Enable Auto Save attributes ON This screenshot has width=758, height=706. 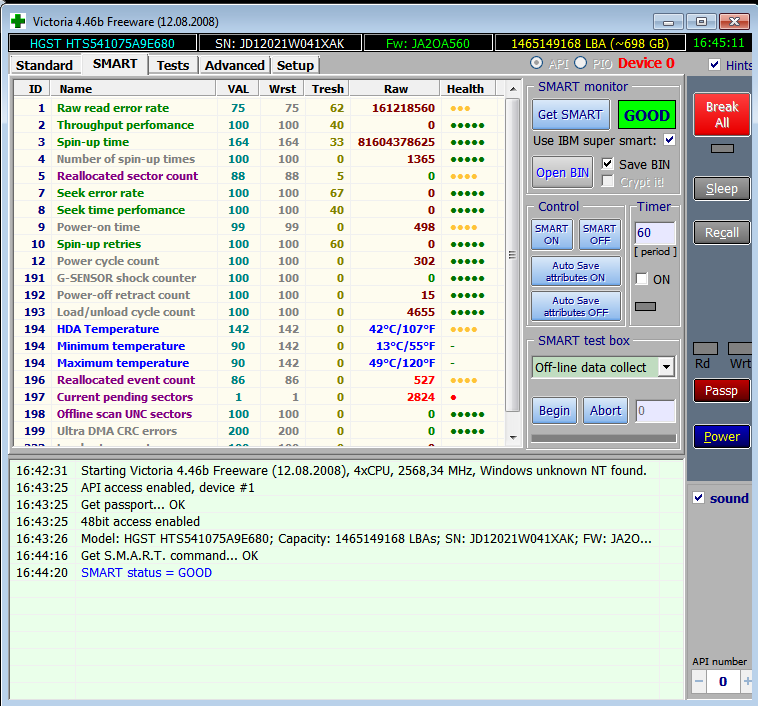click(576, 271)
